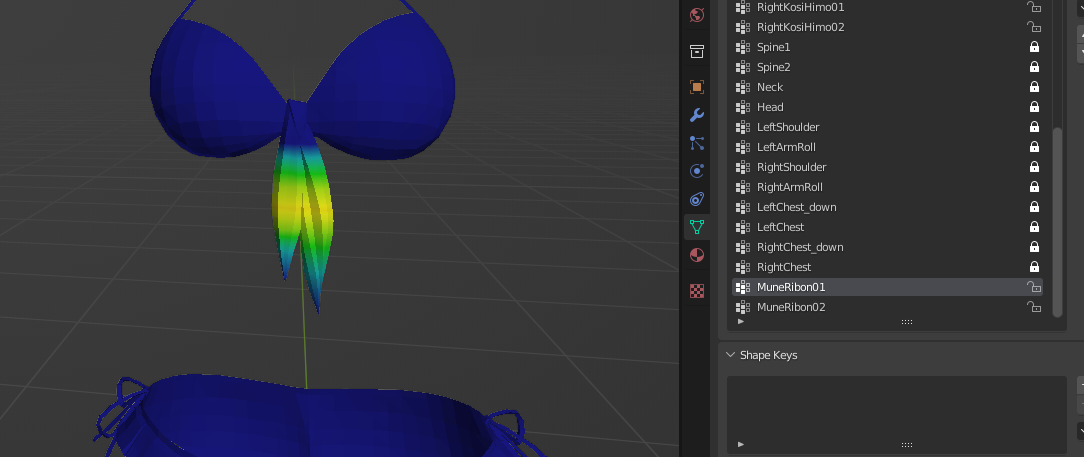Unlock the Spine1 vertex group
Image resolution: width=1084 pixels, height=457 pixels.
(1034, 47)
